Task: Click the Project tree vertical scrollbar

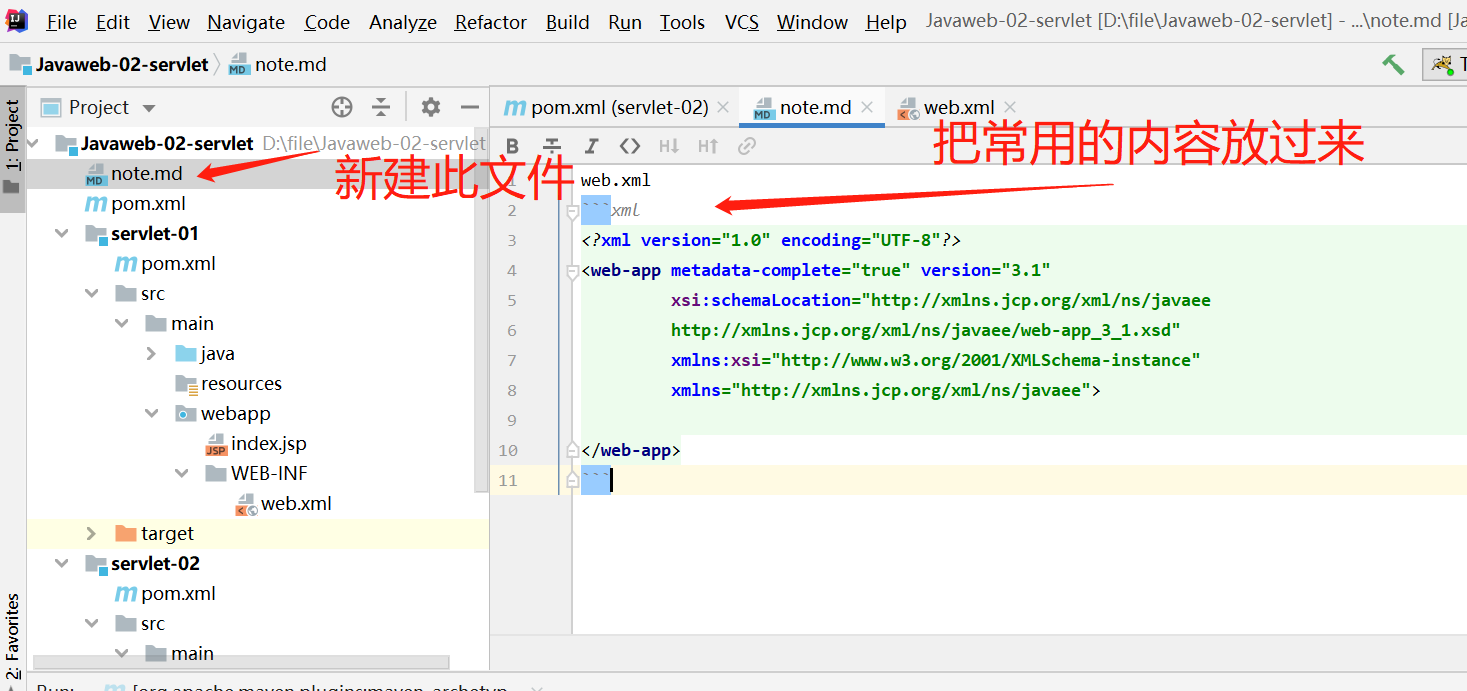Action: pyautogui.click(x=482, y=310)
